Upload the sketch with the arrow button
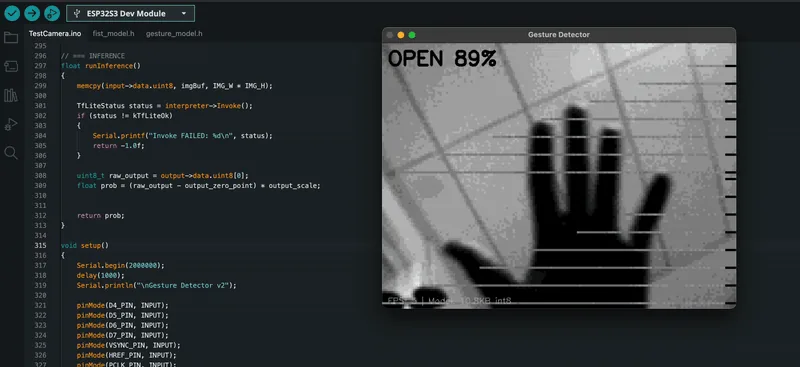The image size is (800, 367). tap(32, 13)
